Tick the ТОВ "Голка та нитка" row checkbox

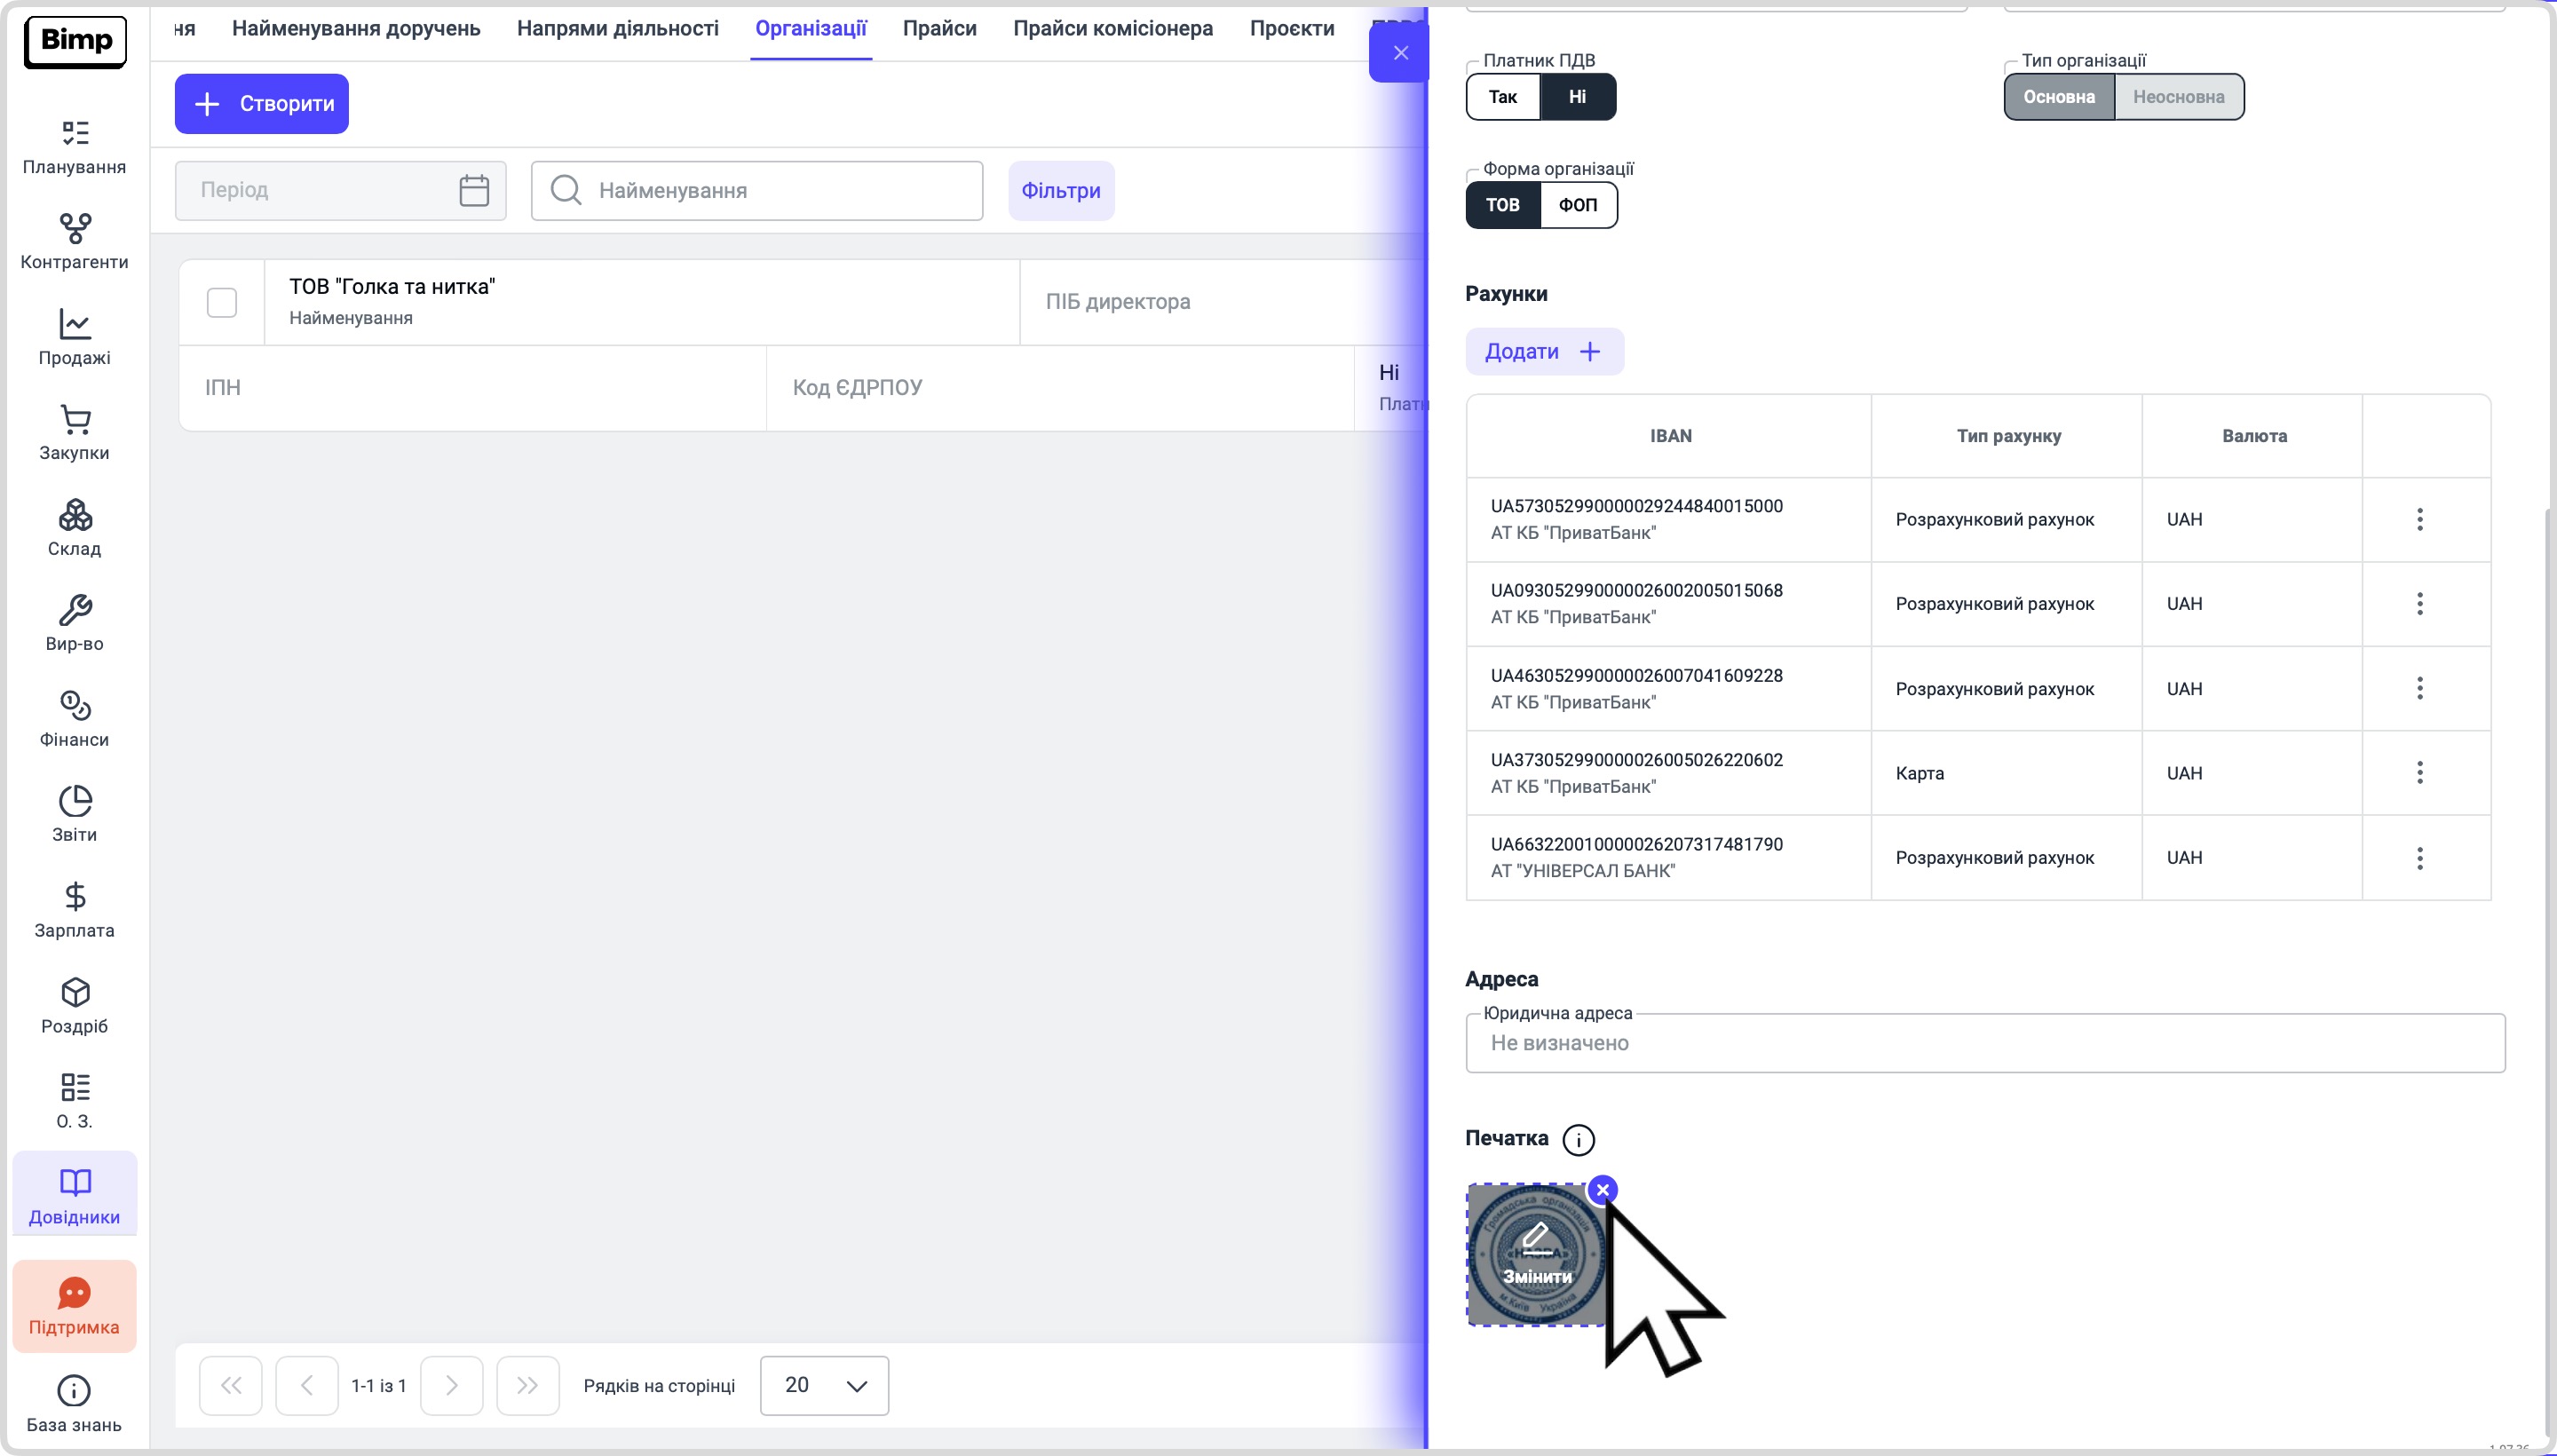[x=222, y=302]
